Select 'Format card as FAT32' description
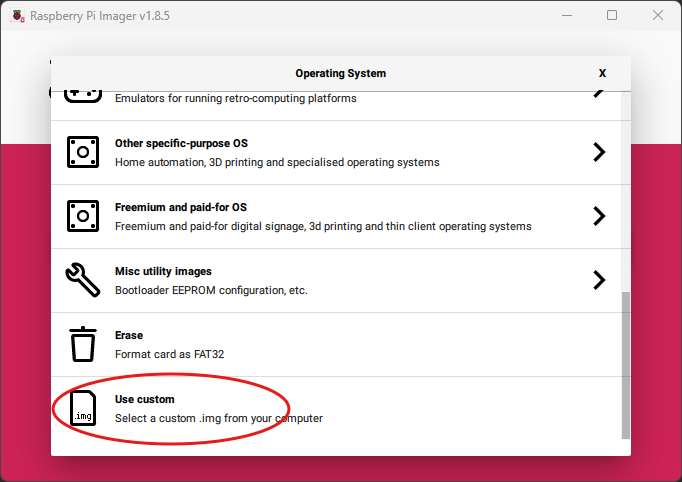 coord(174,354)
